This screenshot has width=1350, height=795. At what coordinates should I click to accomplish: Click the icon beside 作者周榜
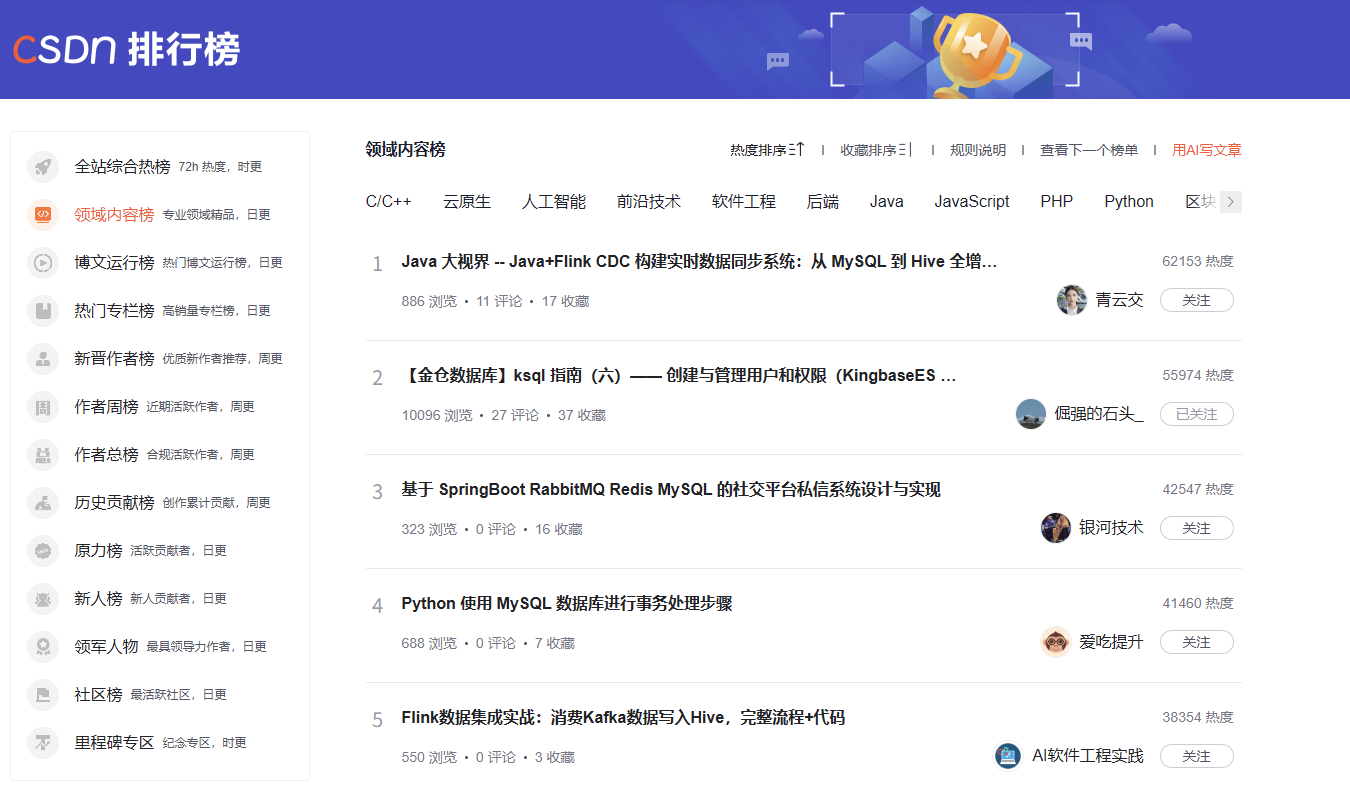click(43, 407)
